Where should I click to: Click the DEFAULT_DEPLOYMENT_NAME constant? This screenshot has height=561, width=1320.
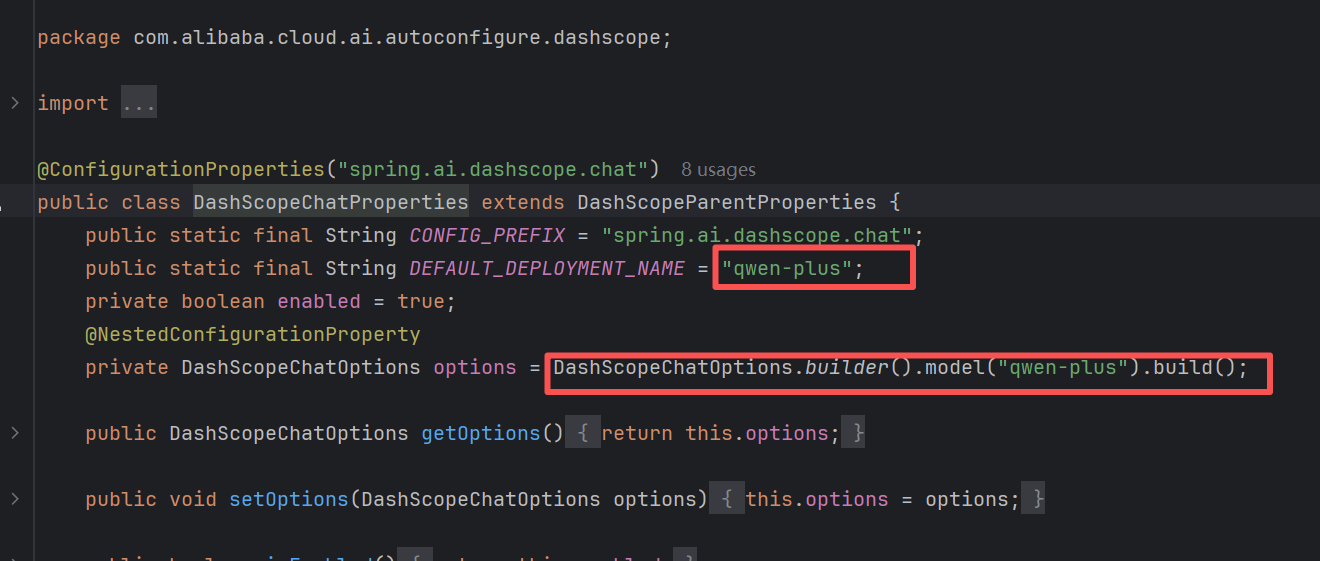click(547, 268)
